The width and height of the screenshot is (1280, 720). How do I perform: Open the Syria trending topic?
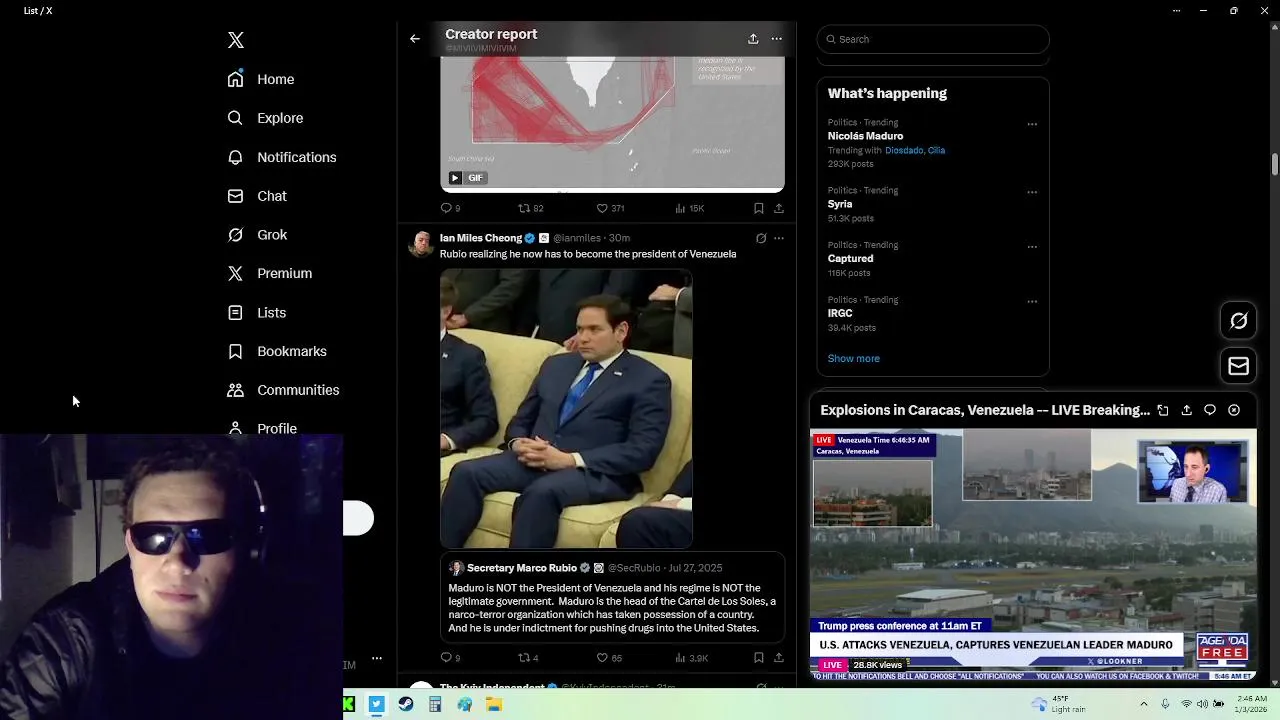point(840,204)
